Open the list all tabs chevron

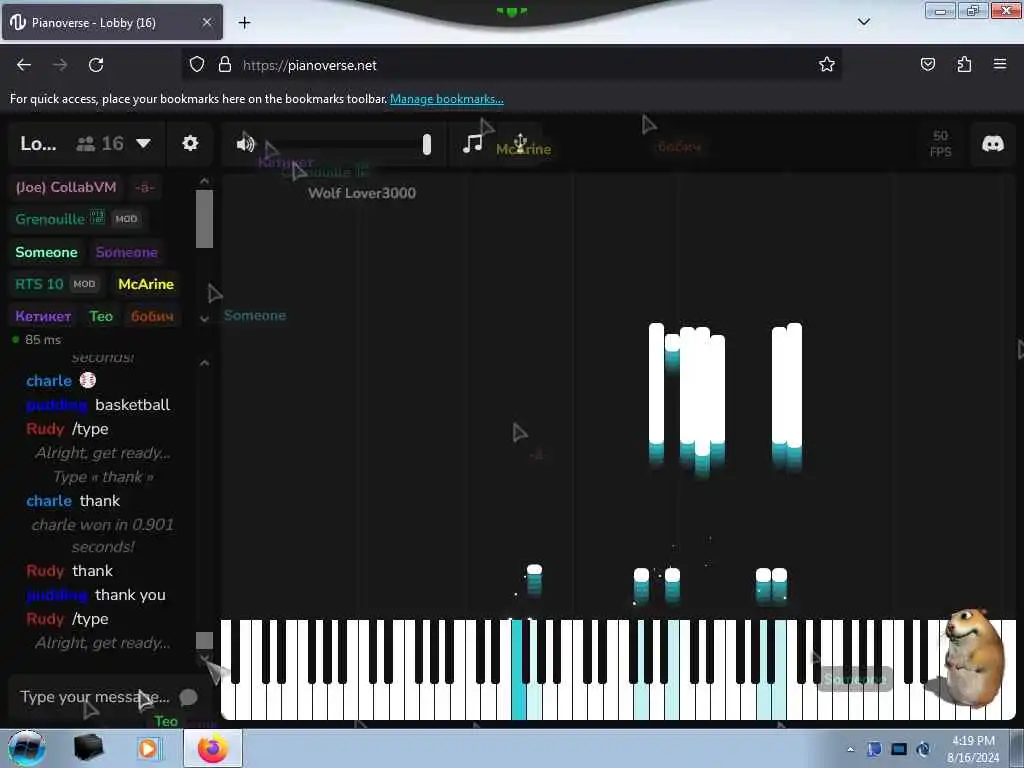[863, 22]
